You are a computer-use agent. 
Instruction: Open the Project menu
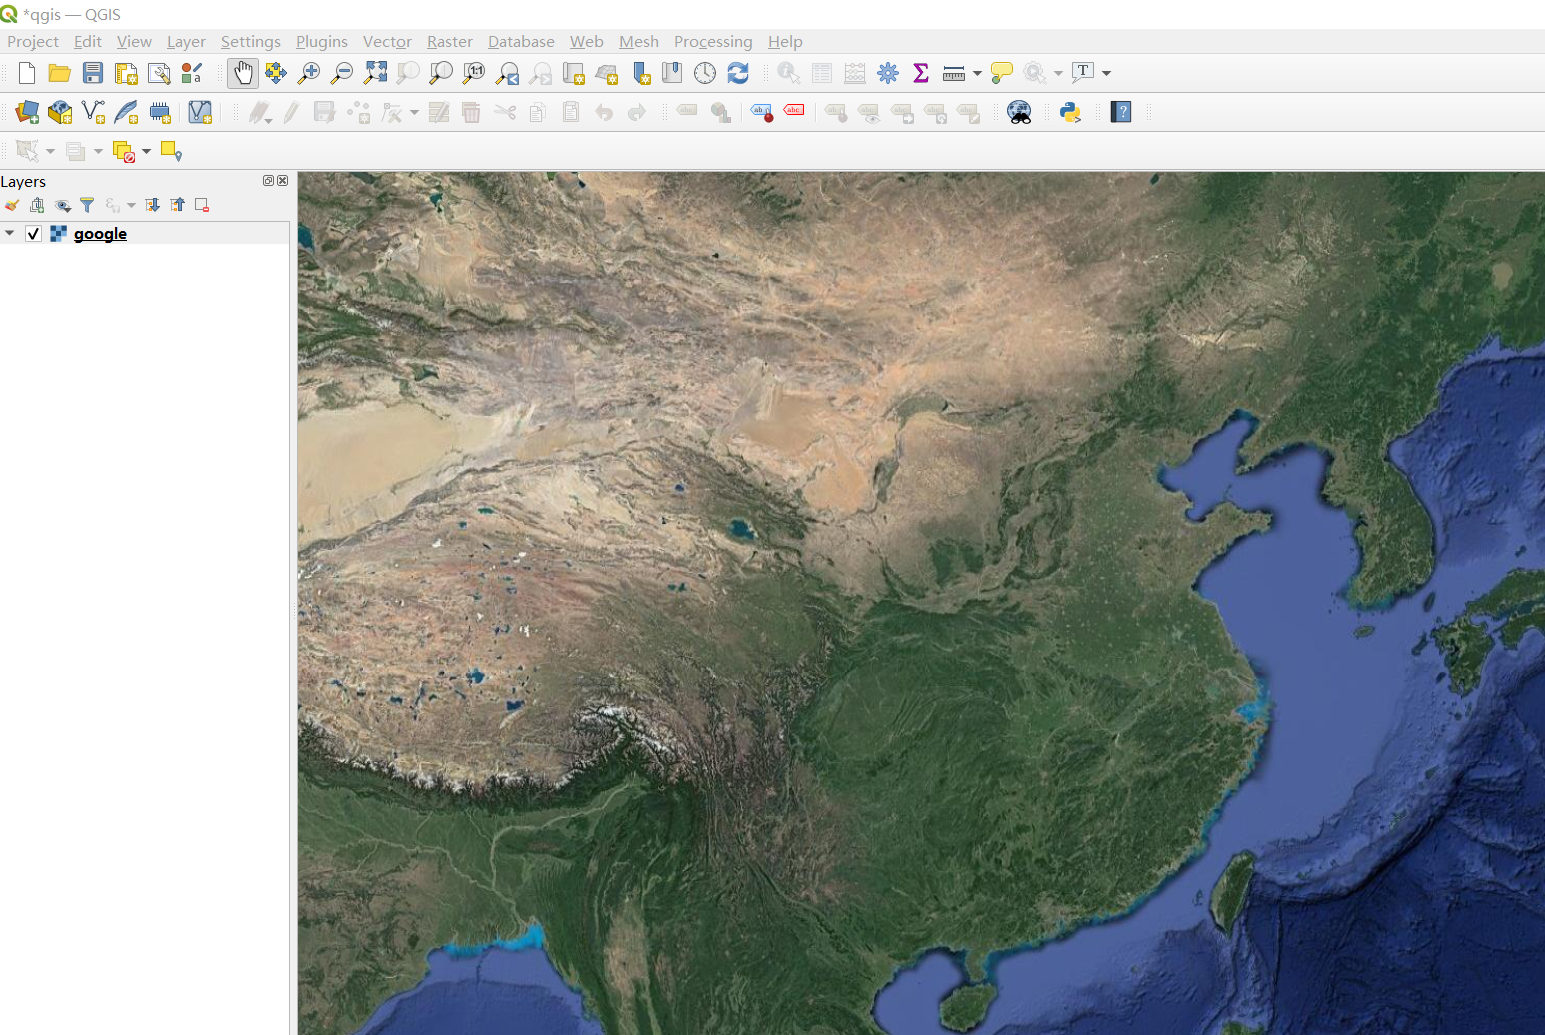[x=33, y=41]
